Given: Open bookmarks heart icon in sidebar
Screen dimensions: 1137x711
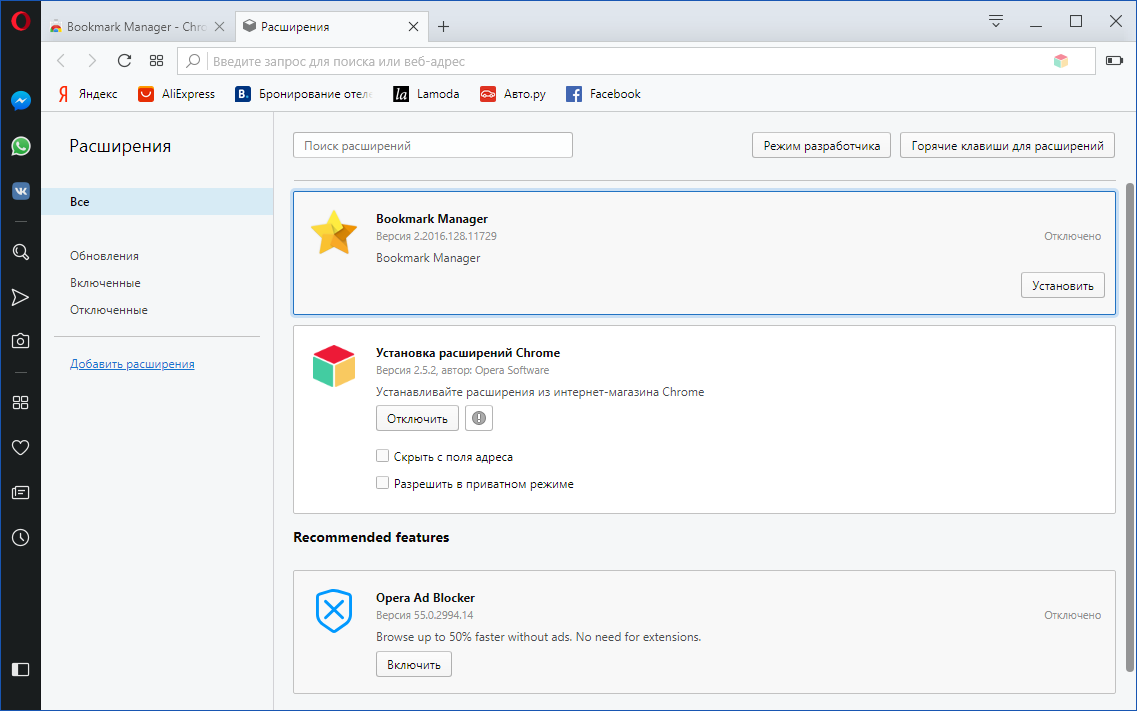Looking at the screenshot, I should (20, 448).
